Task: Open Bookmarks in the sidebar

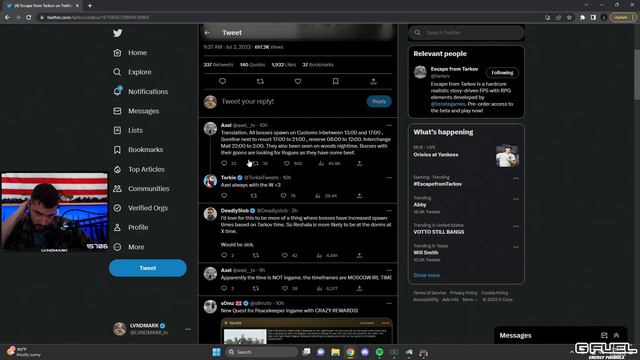Action: (138, 150)
